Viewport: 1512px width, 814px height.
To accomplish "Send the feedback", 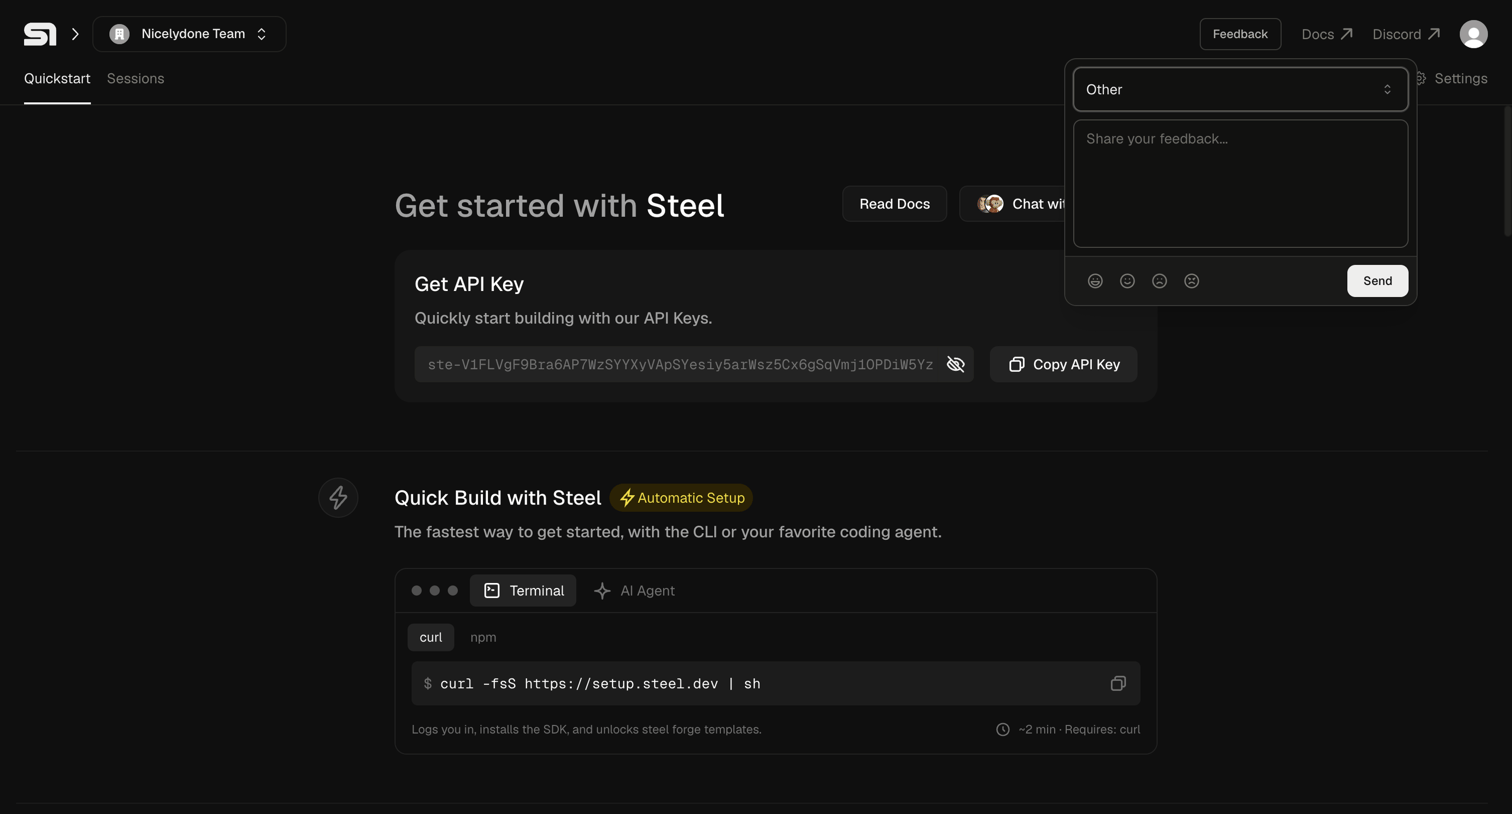I will (x=1377, y=281).
